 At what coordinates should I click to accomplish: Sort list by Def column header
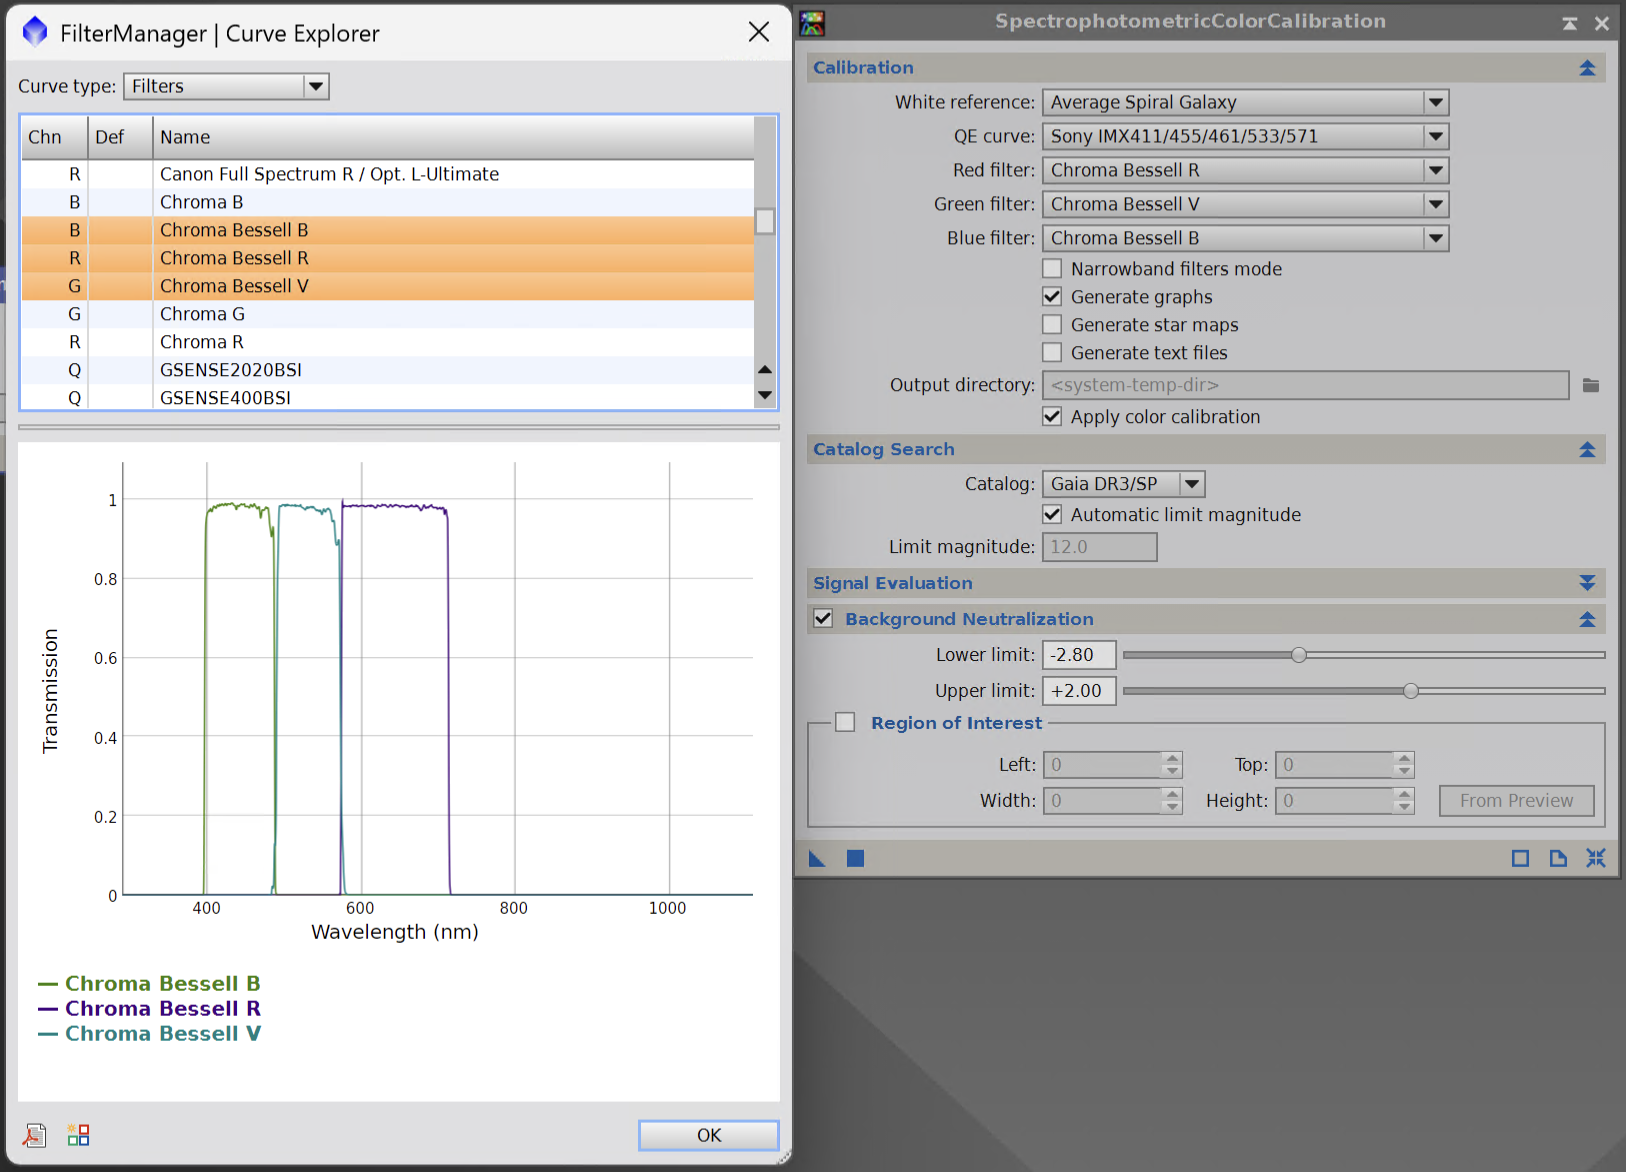point(120,137)
